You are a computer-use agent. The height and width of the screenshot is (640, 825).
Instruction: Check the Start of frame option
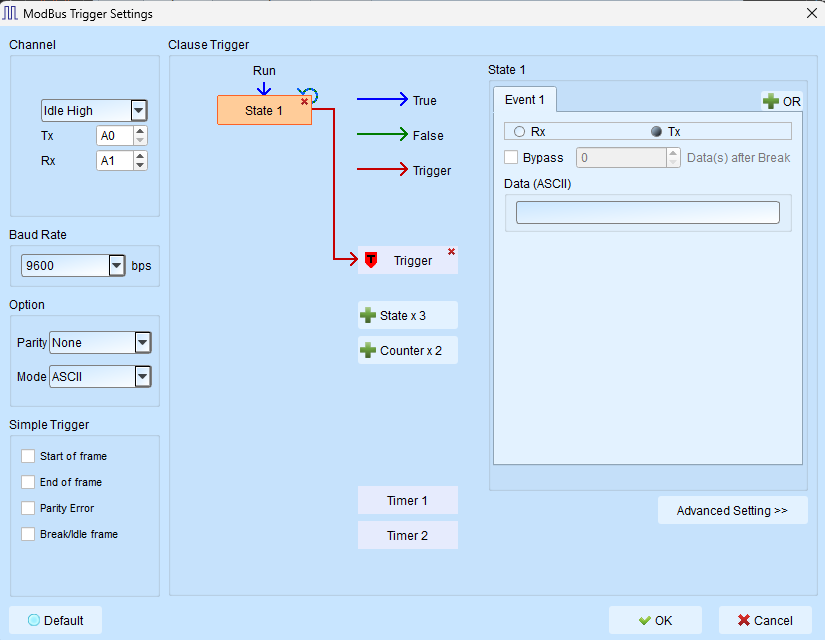pos(28,456)
